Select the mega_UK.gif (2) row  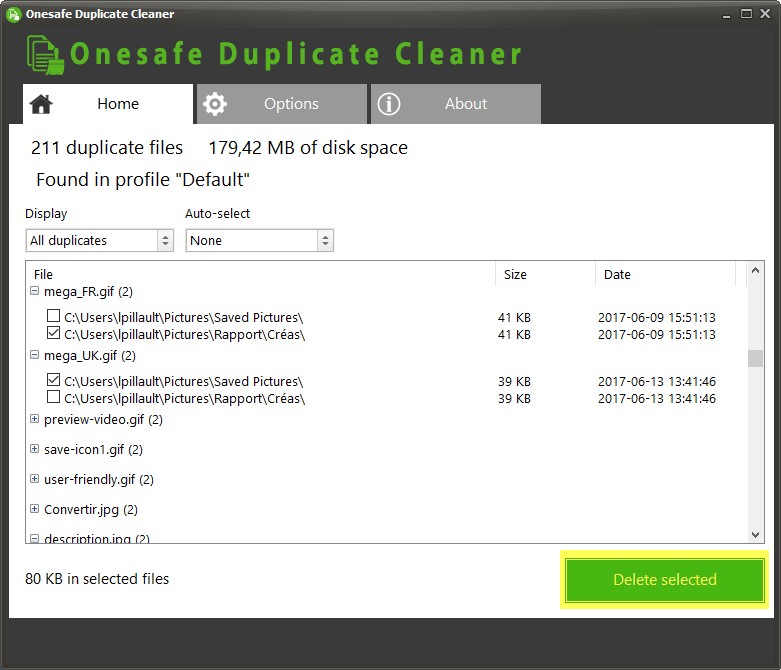(x=90, y=356)
